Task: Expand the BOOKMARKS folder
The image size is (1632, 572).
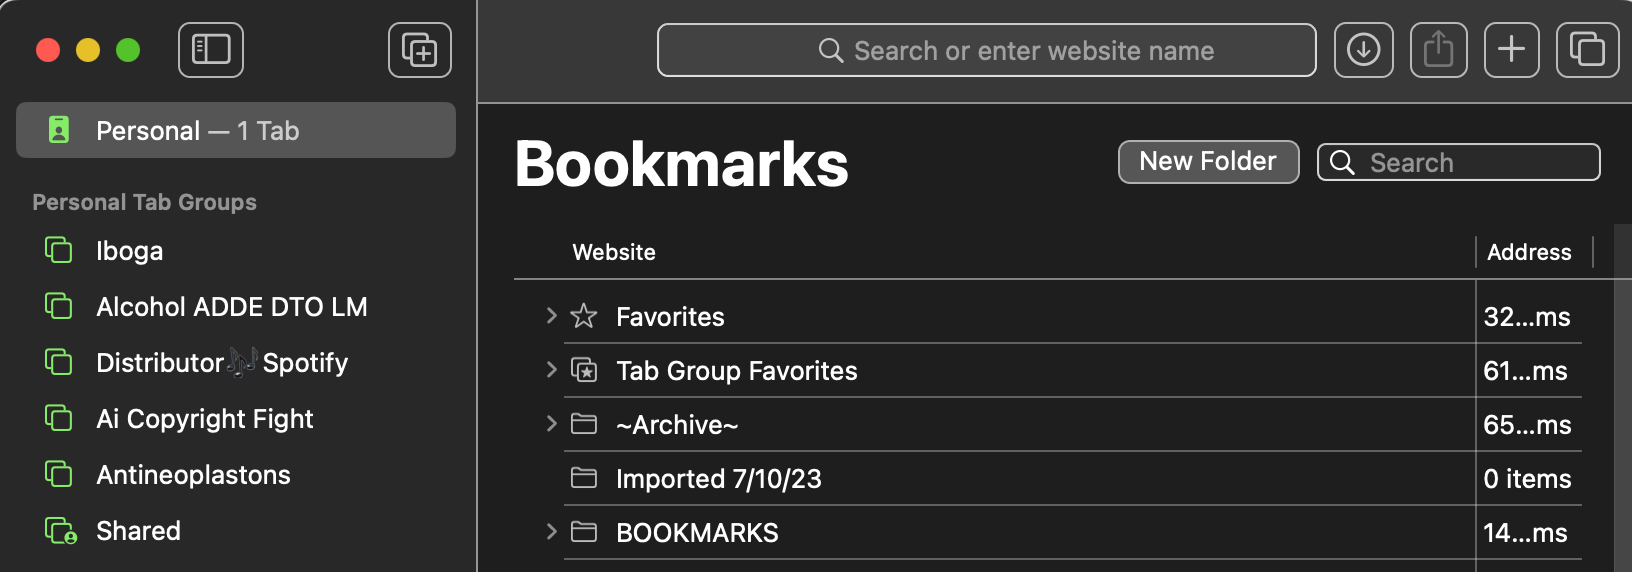Action: pos(551,532)
